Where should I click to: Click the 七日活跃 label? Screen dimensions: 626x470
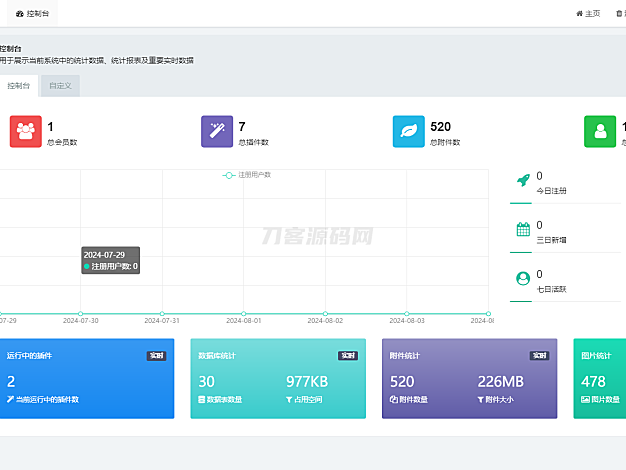coord(551,289)
